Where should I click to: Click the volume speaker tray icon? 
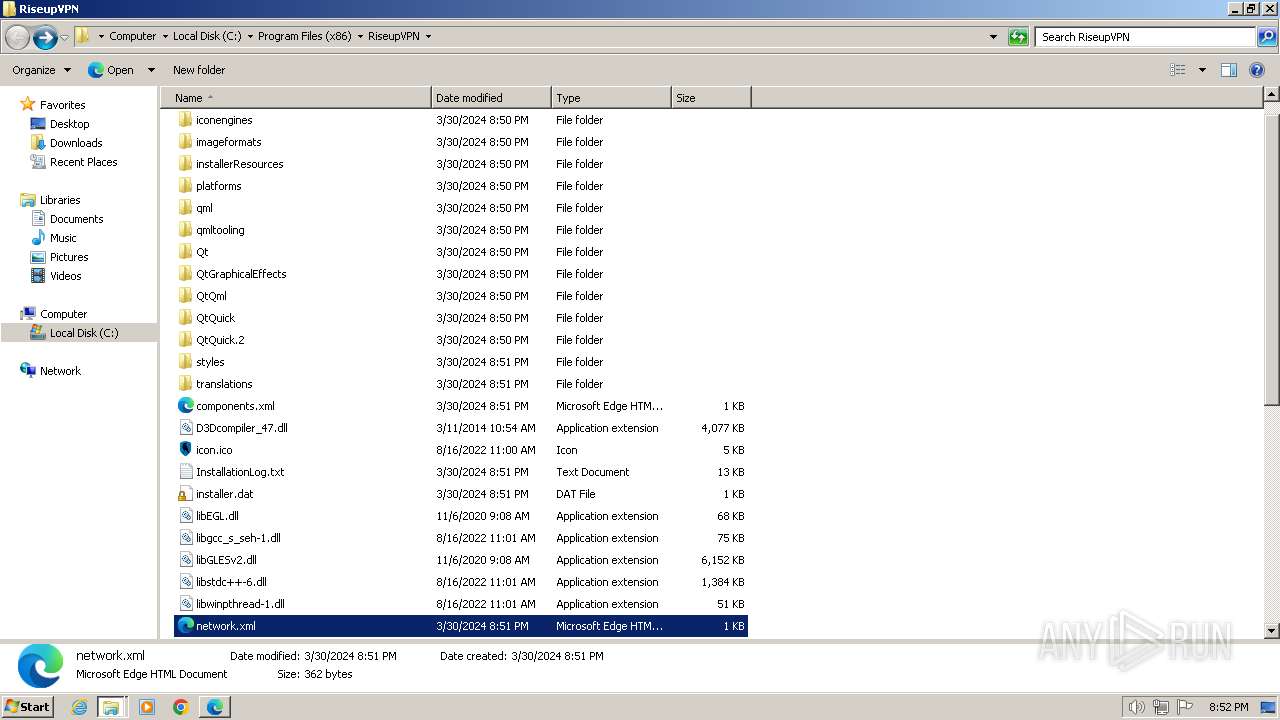point(1136,707)
